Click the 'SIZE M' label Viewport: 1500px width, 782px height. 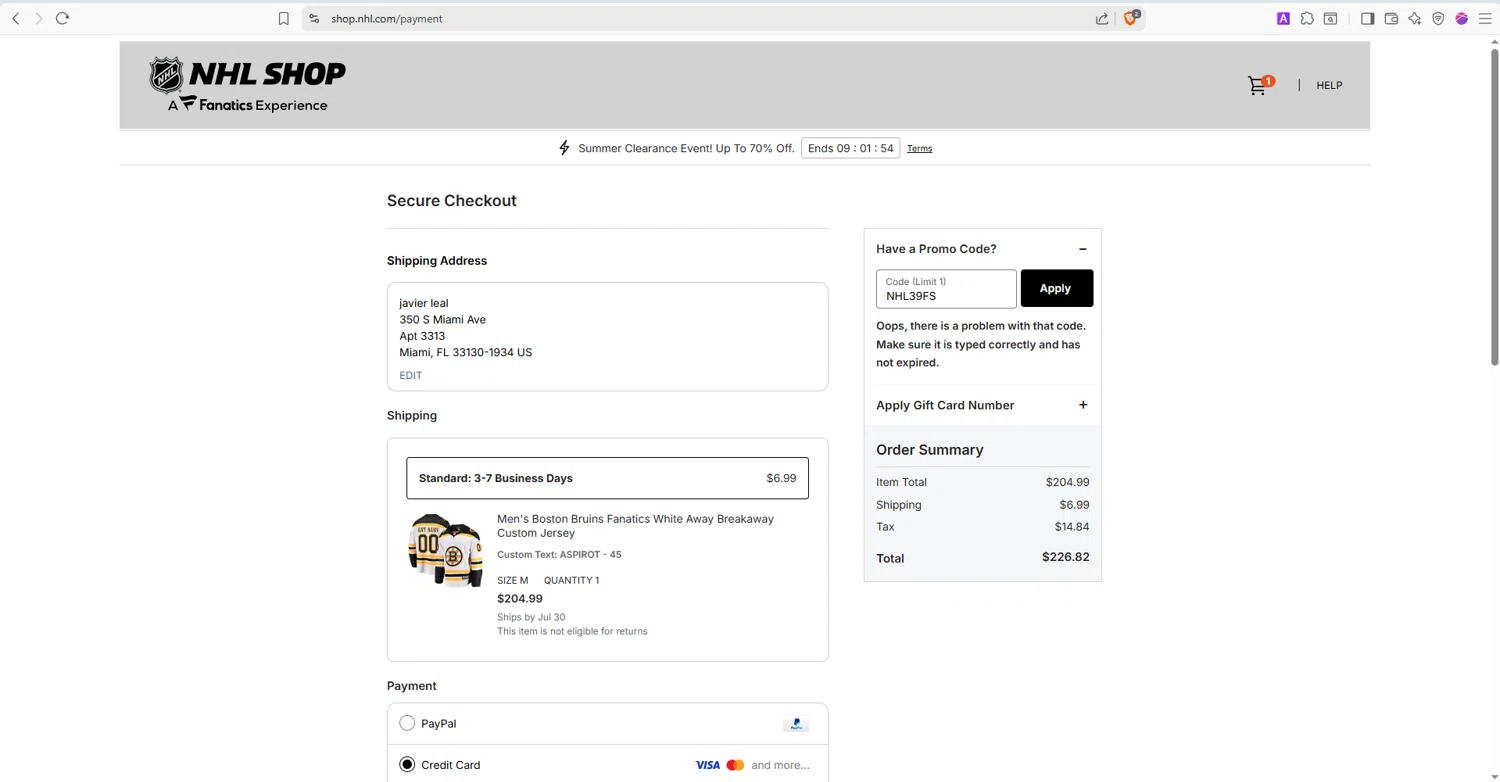pos(513,580)
